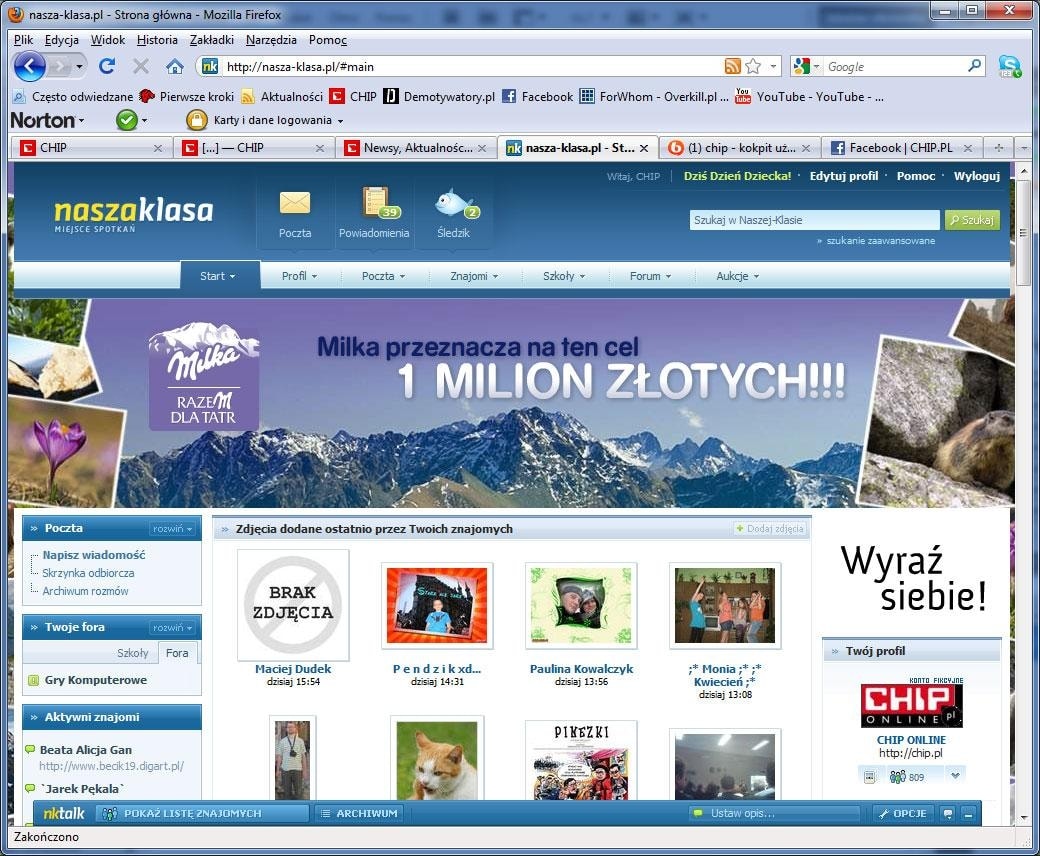Click Wyloguj to log out
Viewport: 1040px width, 856px height.
point(976,176)
